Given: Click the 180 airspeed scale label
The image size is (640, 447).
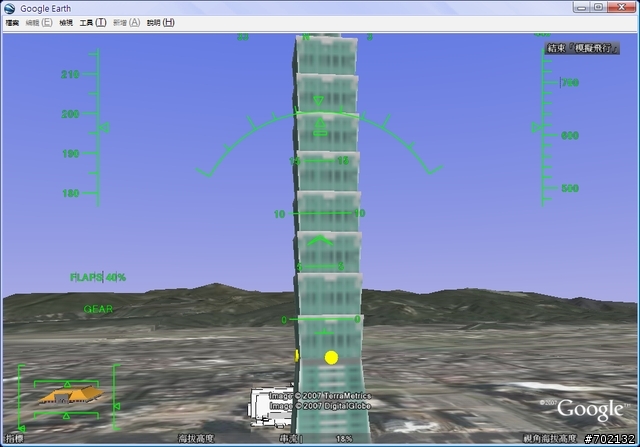Looking at the screenshot, I should coord(70,193).
